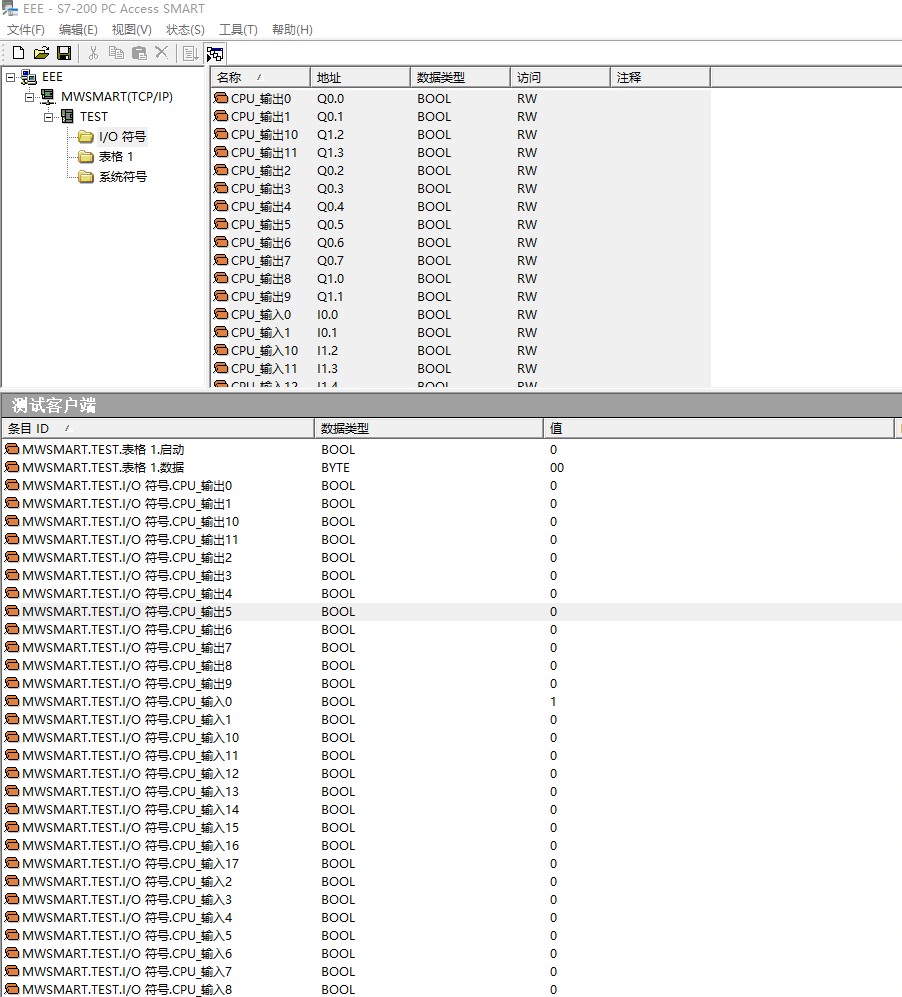The width and height of the screenshot is (902, 997).
Task: Collapse the EEE root tree node
Action: tap(10, 77)
